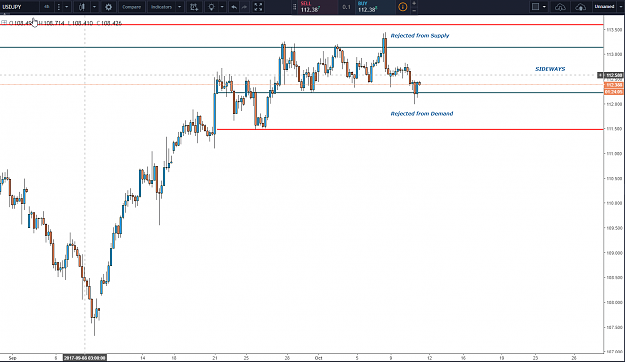This screenshot has height=362, width=625.
Task: Click the 2017-09-08 date marker
Action: (85, 358)
